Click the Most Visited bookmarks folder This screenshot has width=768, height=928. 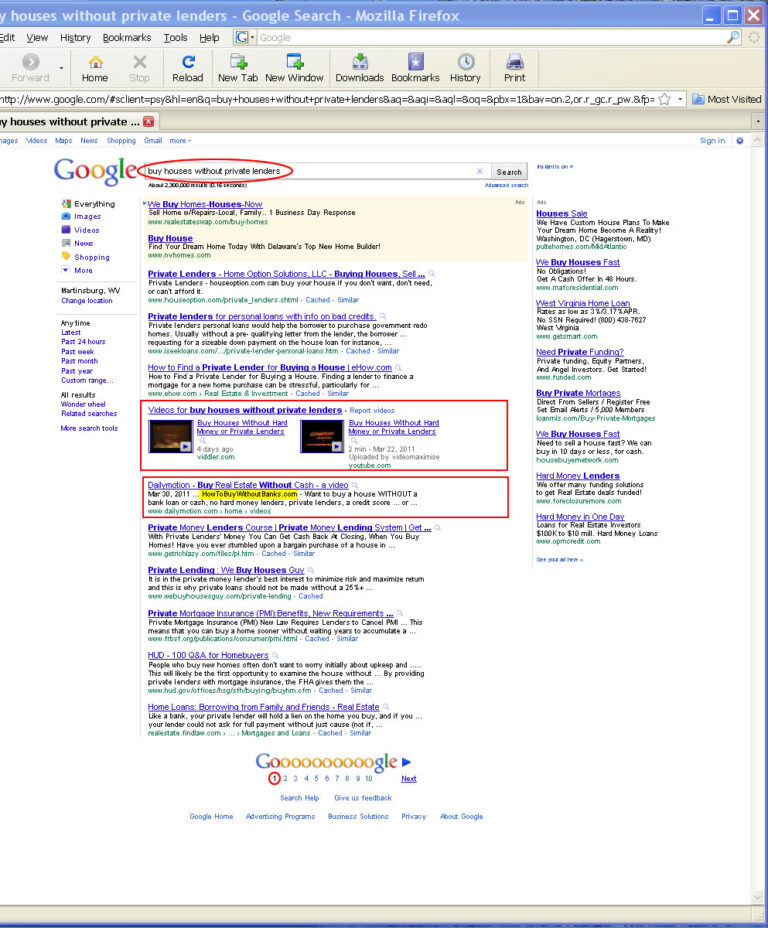coord(727,99)
